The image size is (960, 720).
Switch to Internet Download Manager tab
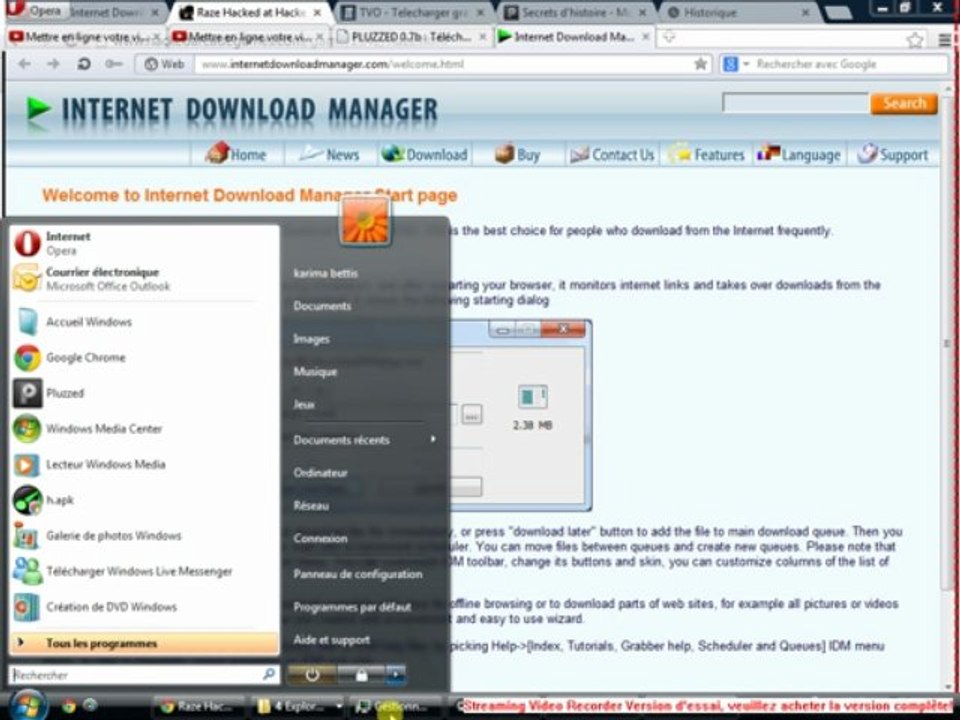574,37
